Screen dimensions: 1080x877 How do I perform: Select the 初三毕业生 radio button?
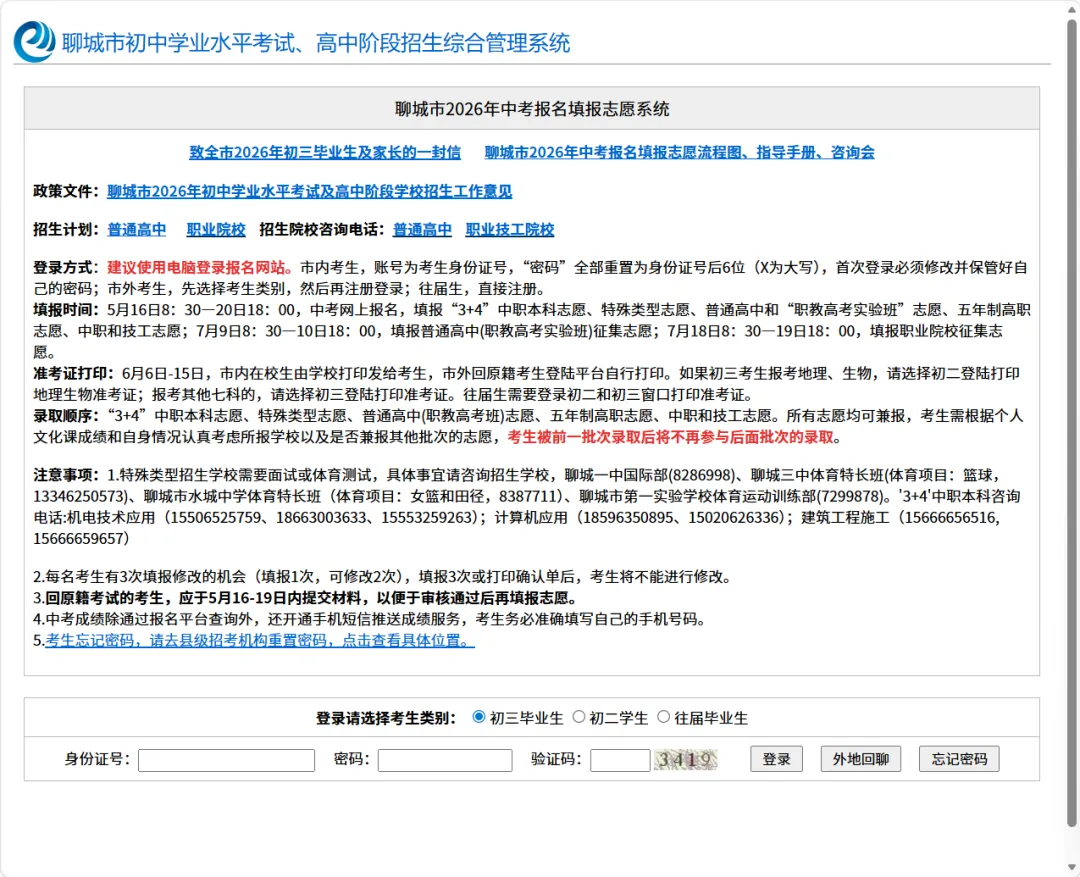[x=479, y=717]
